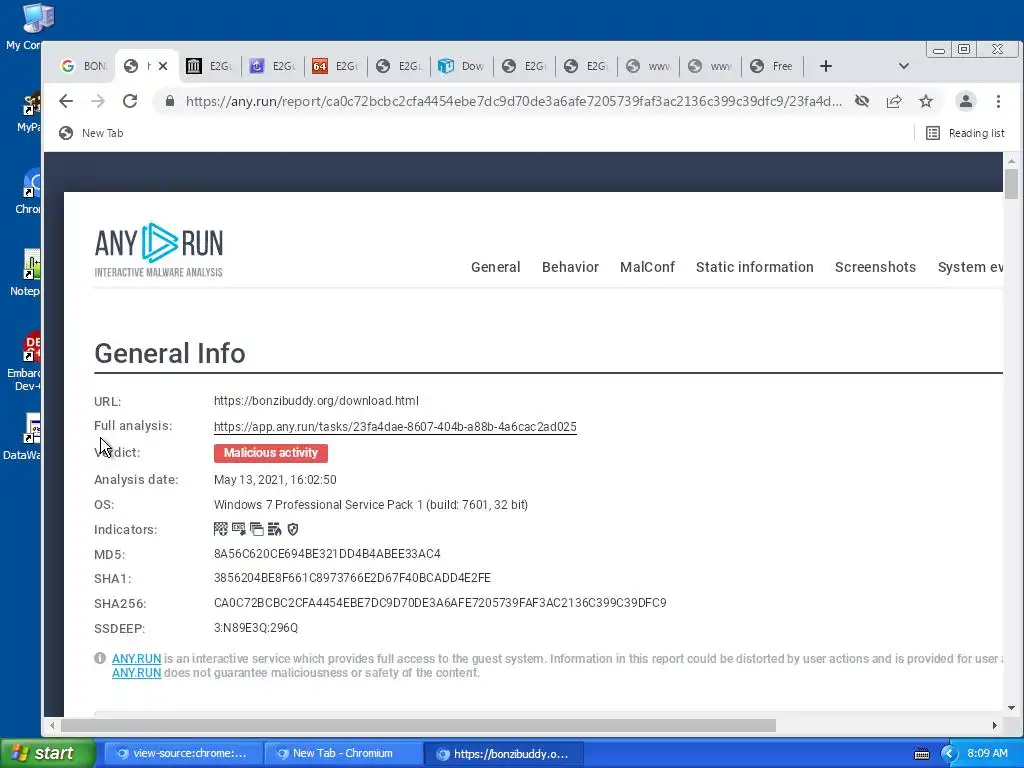Switch to the Dow tab
This screenshot has height=768, width=1024.
[461, 66]
